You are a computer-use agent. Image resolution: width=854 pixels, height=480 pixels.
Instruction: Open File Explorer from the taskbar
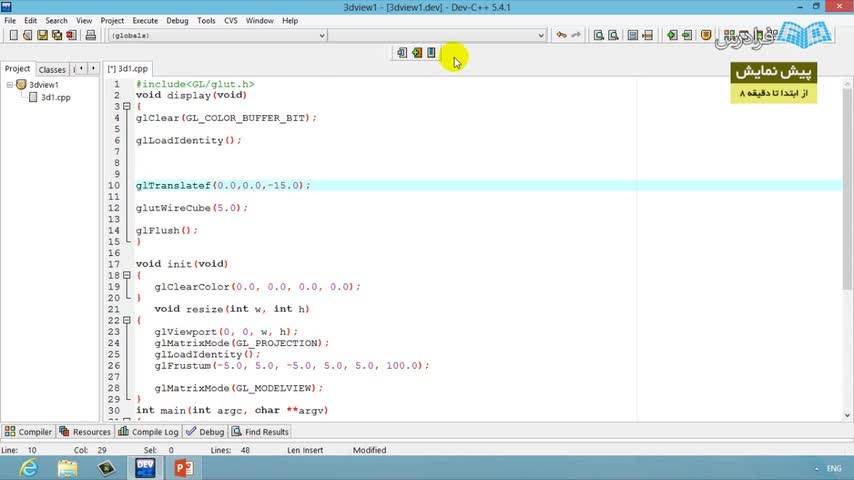point(68,468)
